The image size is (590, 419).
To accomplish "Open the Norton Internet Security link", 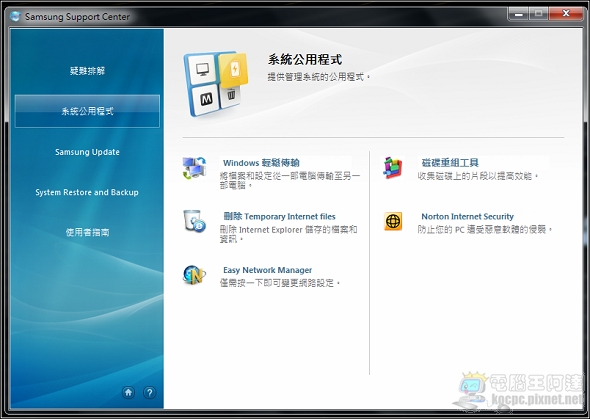I will pyautogui.click(x=467, y=216).
